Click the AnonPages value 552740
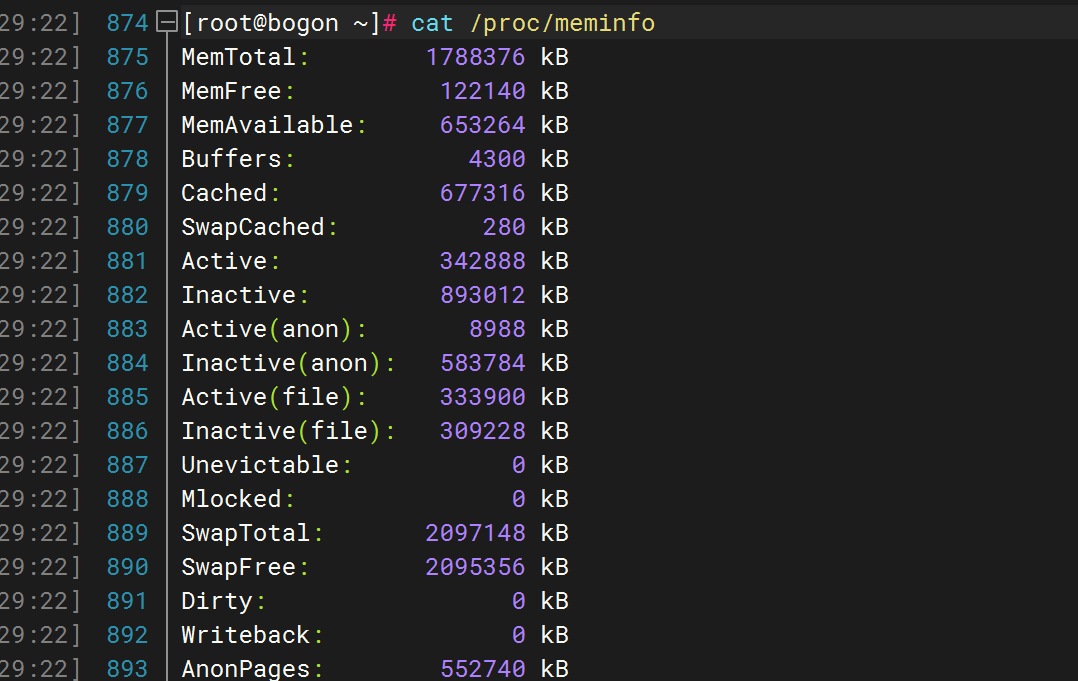Screen dimensions: 1078x681 coord(483,668)
